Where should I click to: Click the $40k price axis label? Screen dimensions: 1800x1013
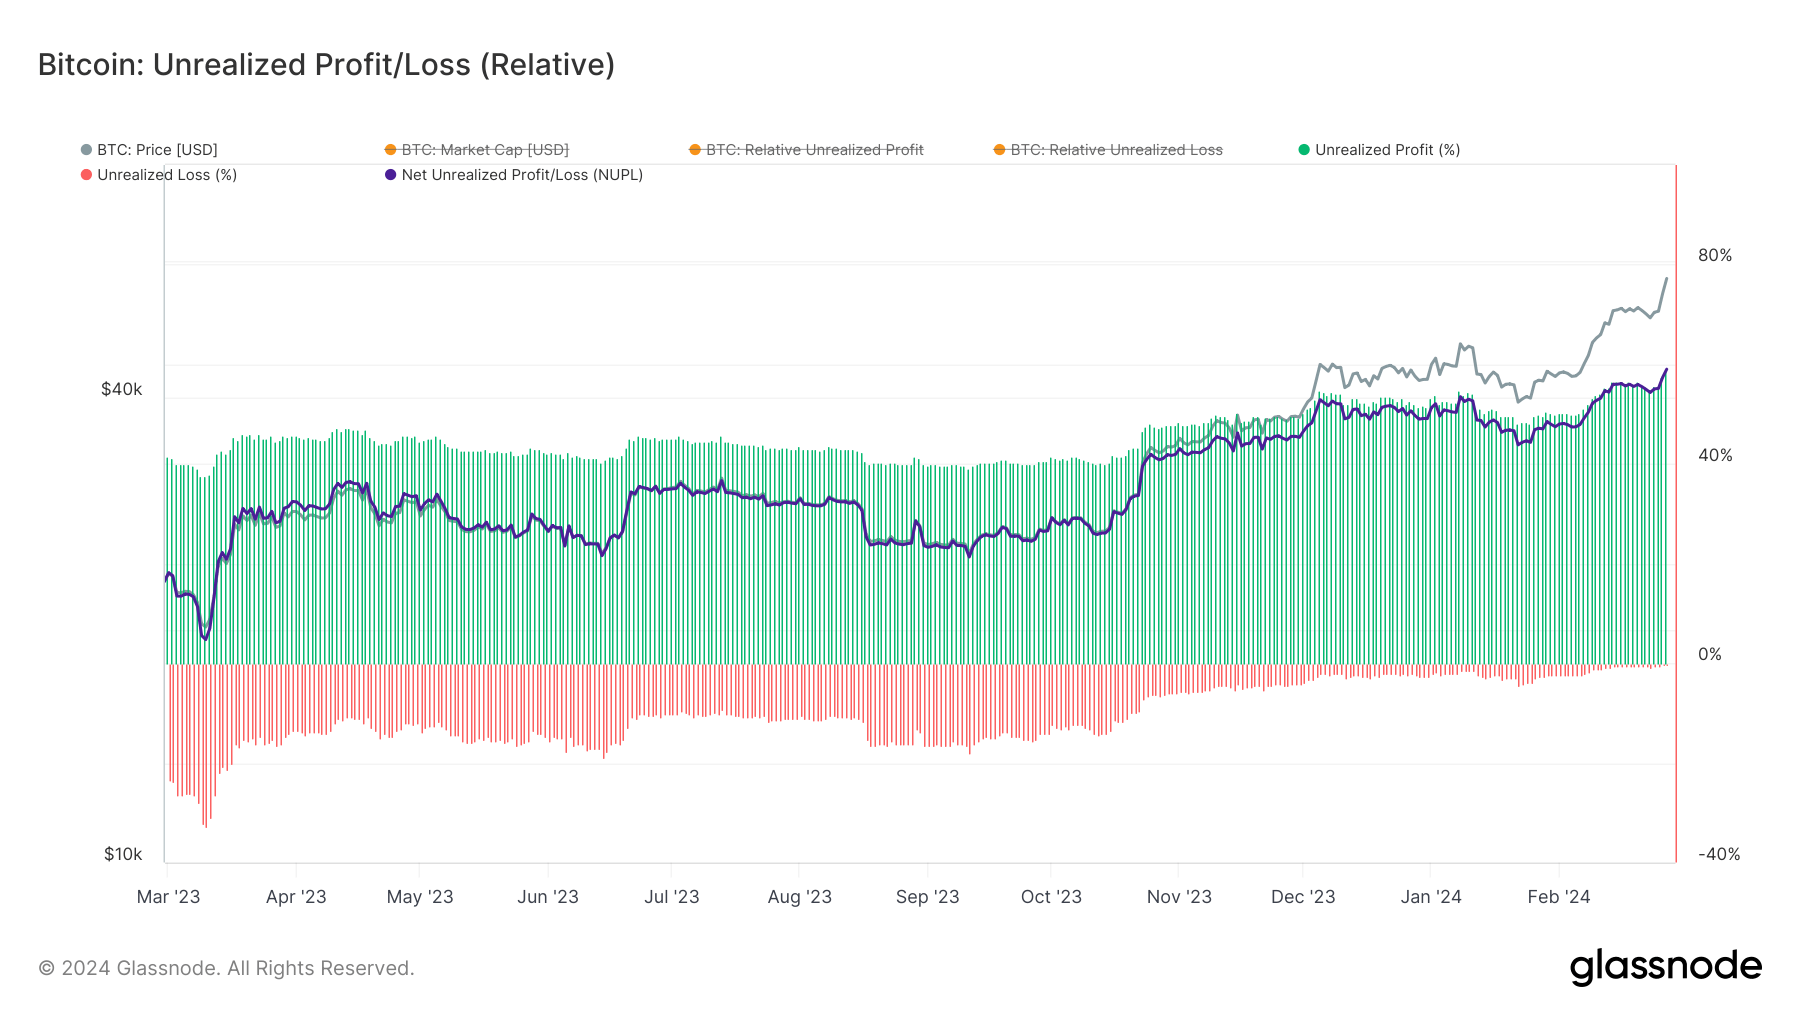point(122,389)
